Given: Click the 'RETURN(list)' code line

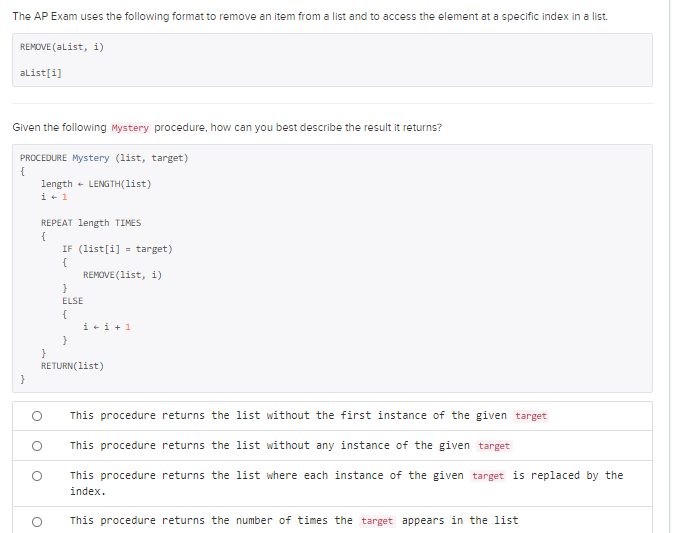Looking at the screenshot, I should pos(72,366).
